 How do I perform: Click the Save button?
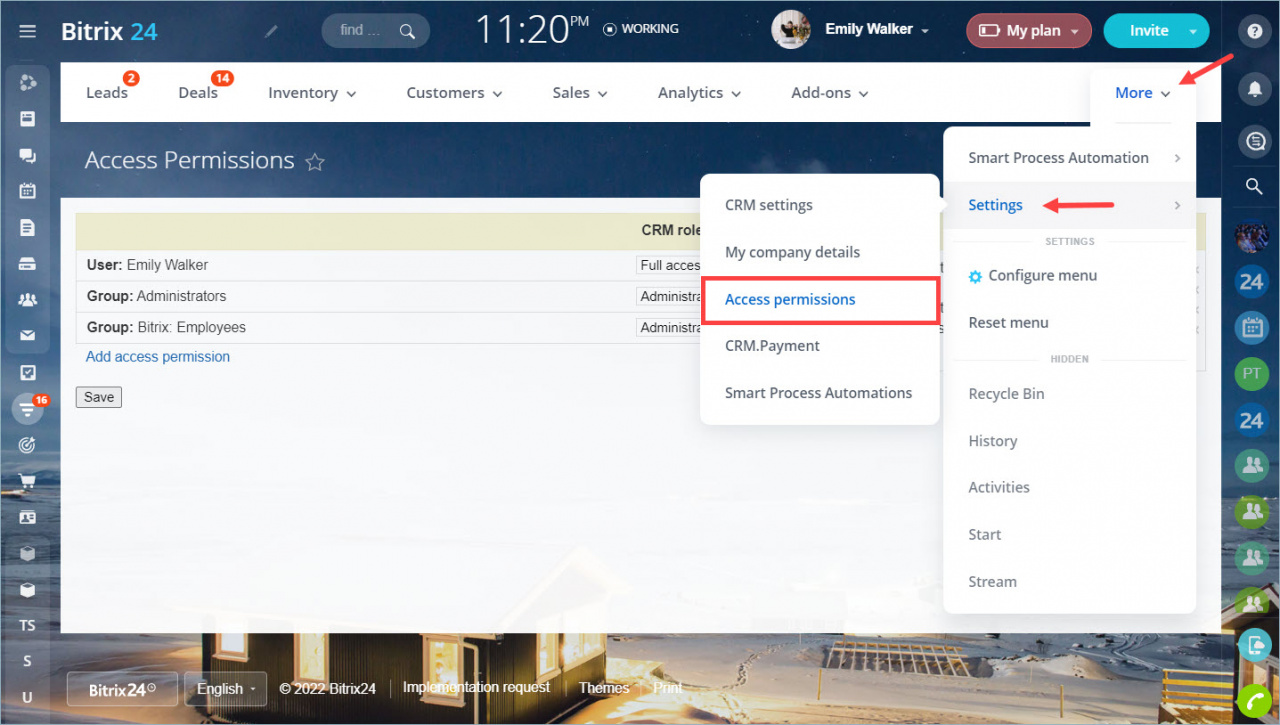[x=99, y=397]
